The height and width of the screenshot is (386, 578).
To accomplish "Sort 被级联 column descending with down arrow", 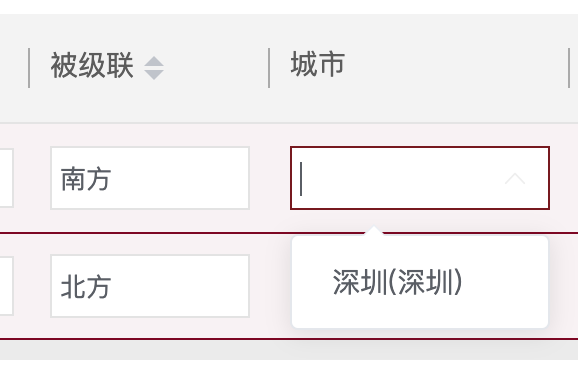I will point(154,74).
